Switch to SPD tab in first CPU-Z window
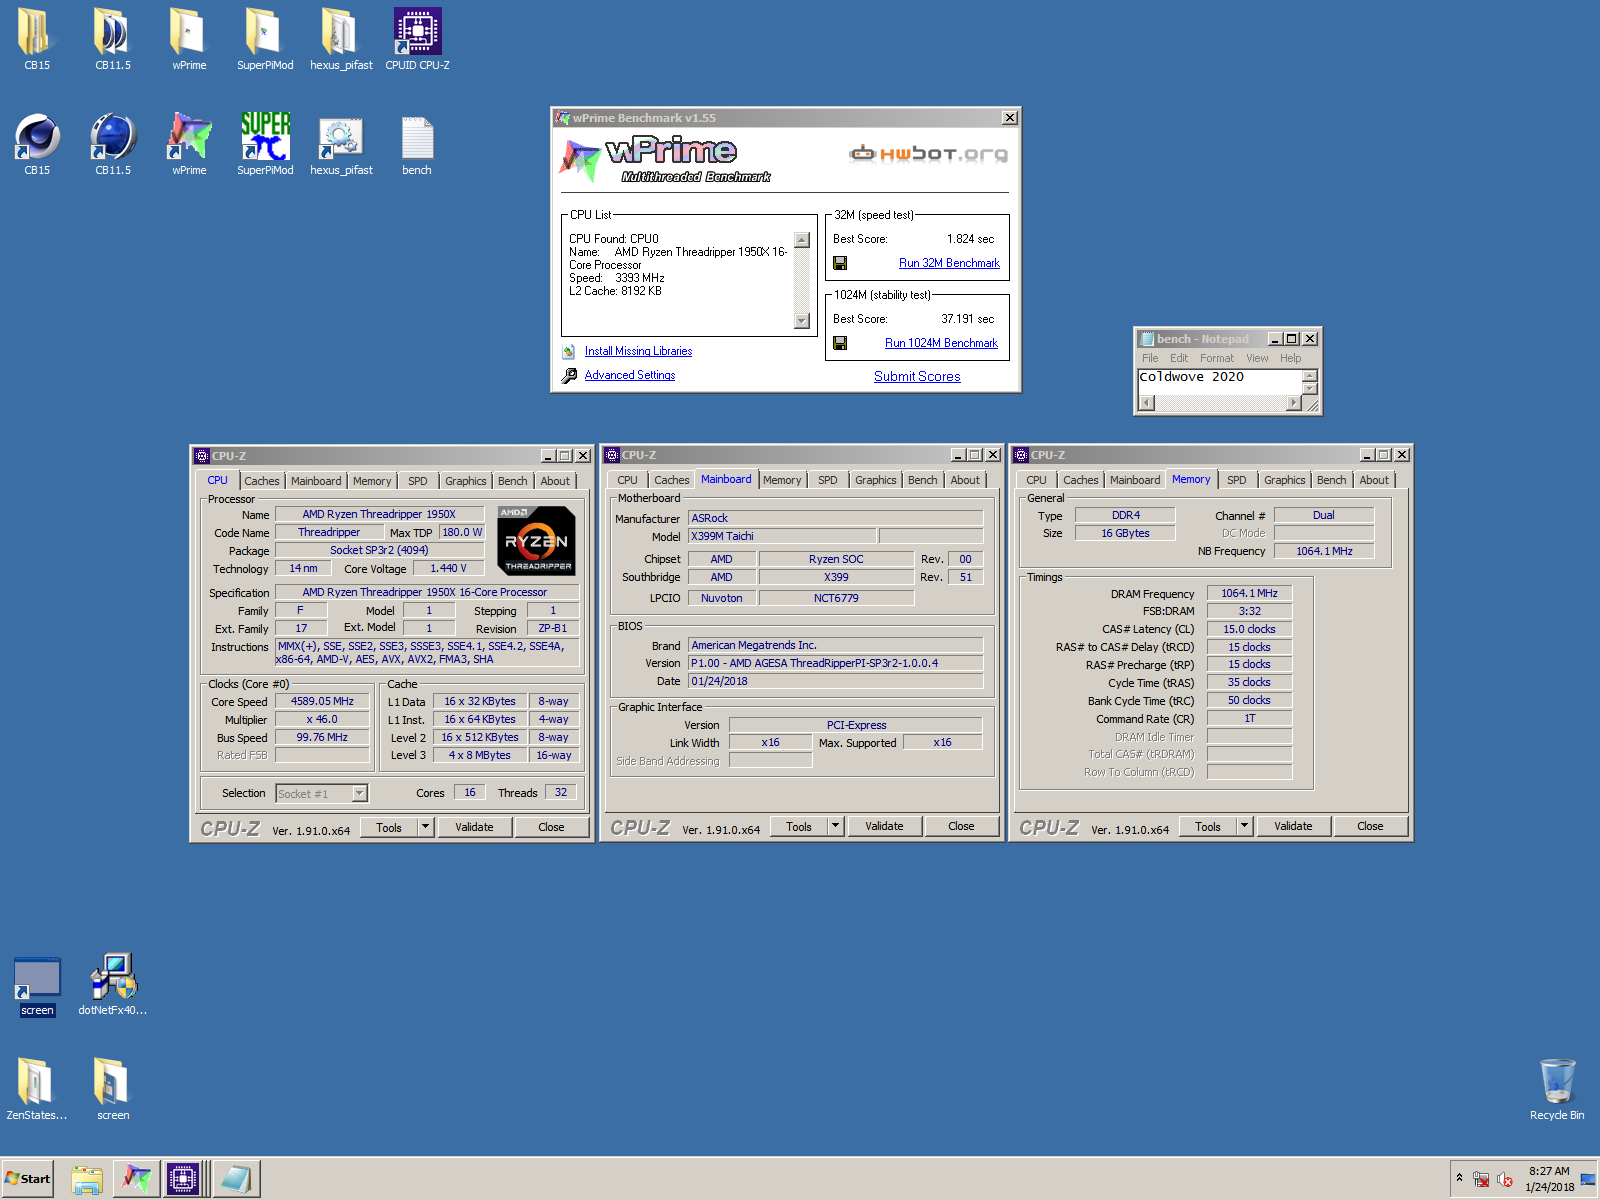 (418, 481)
